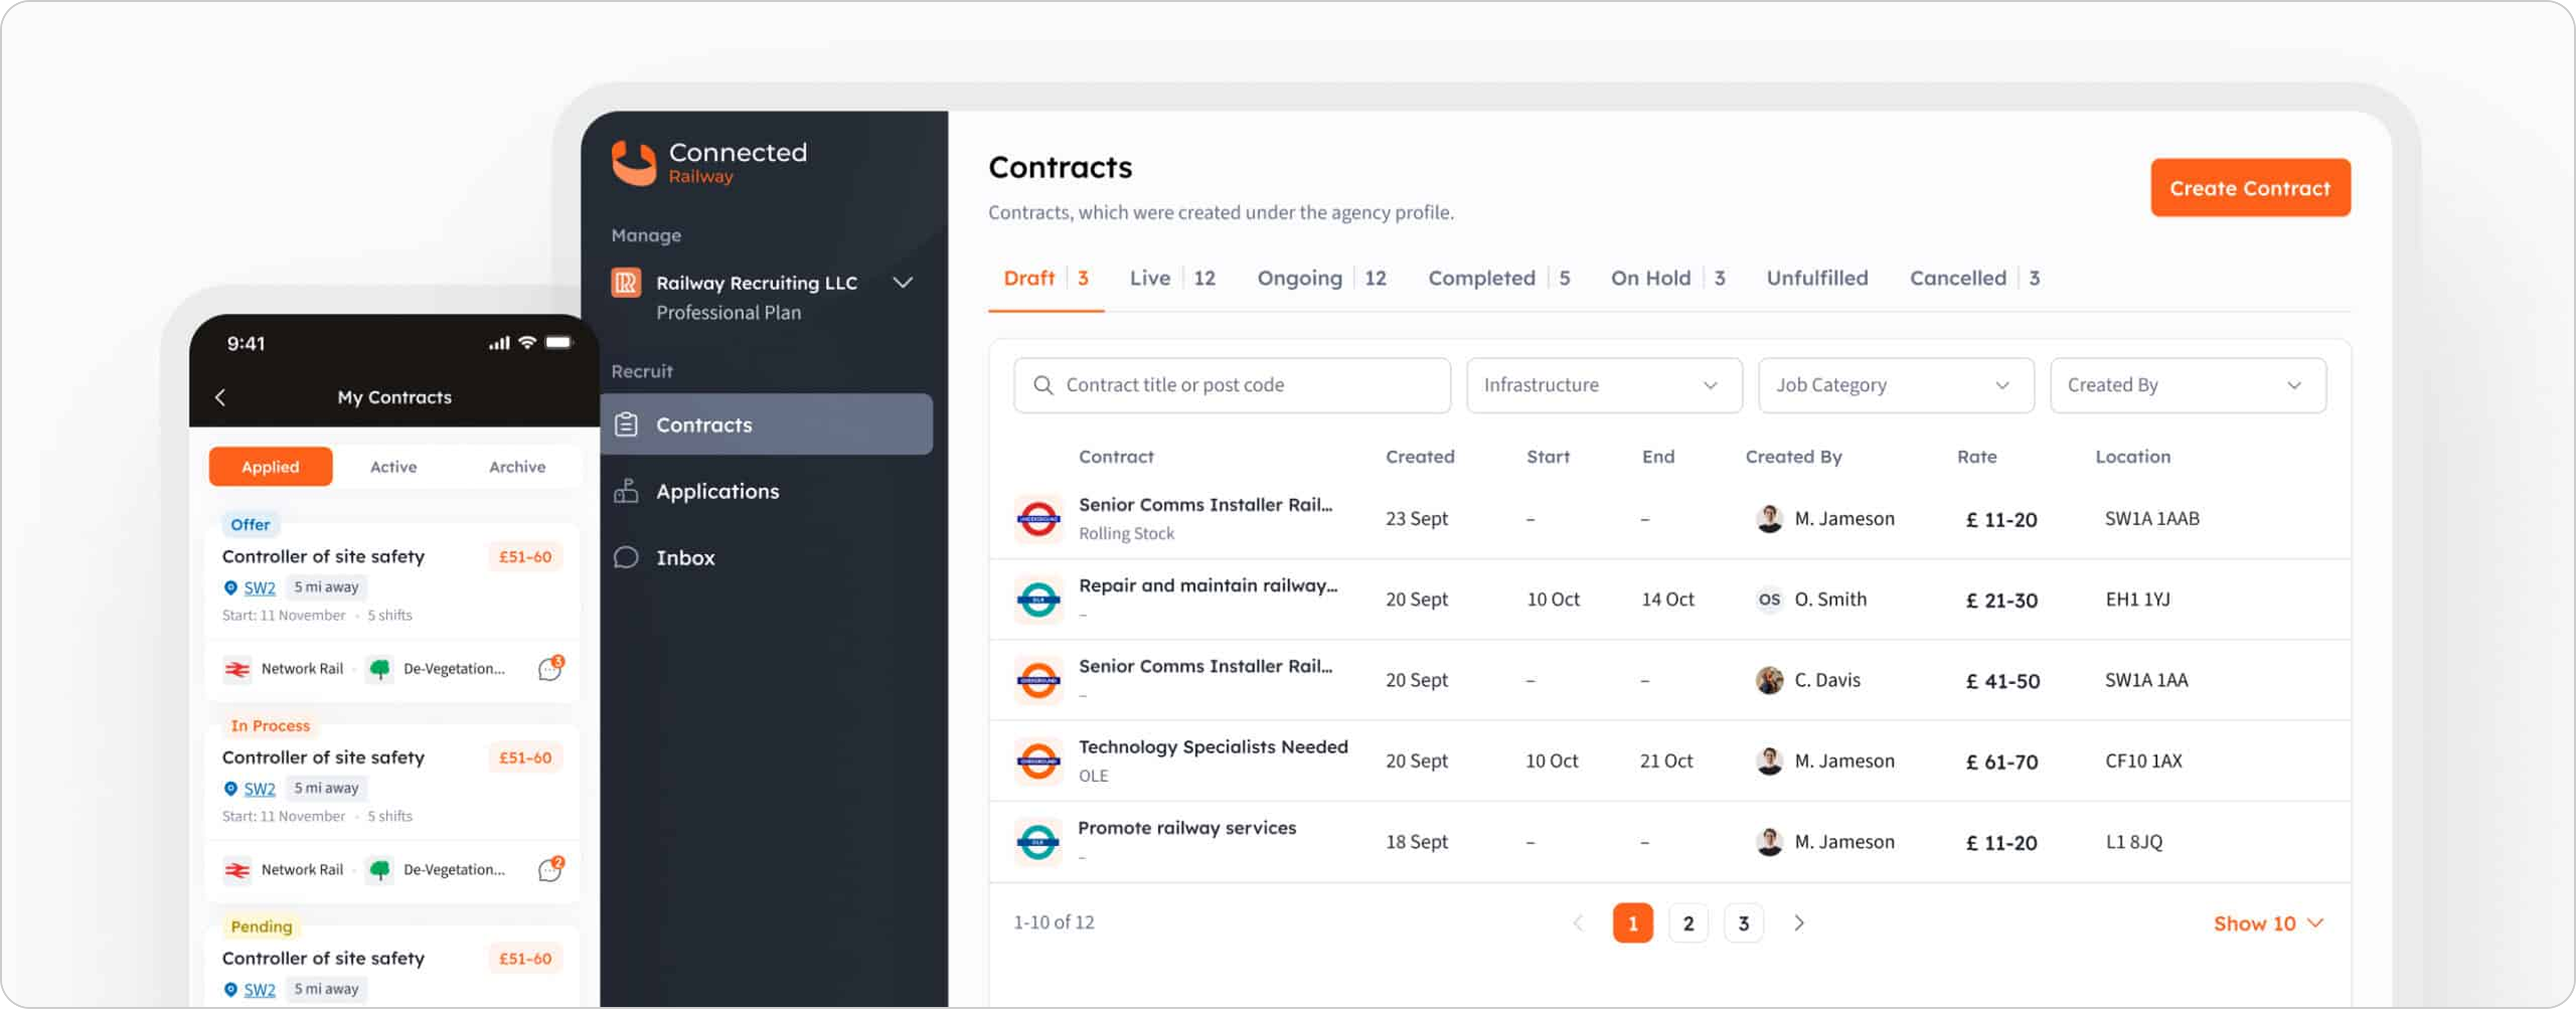Click De-Vegetation tree icon on In Process card
Viewport: 2576px width, 1009px height.
[x=380, y=870]
